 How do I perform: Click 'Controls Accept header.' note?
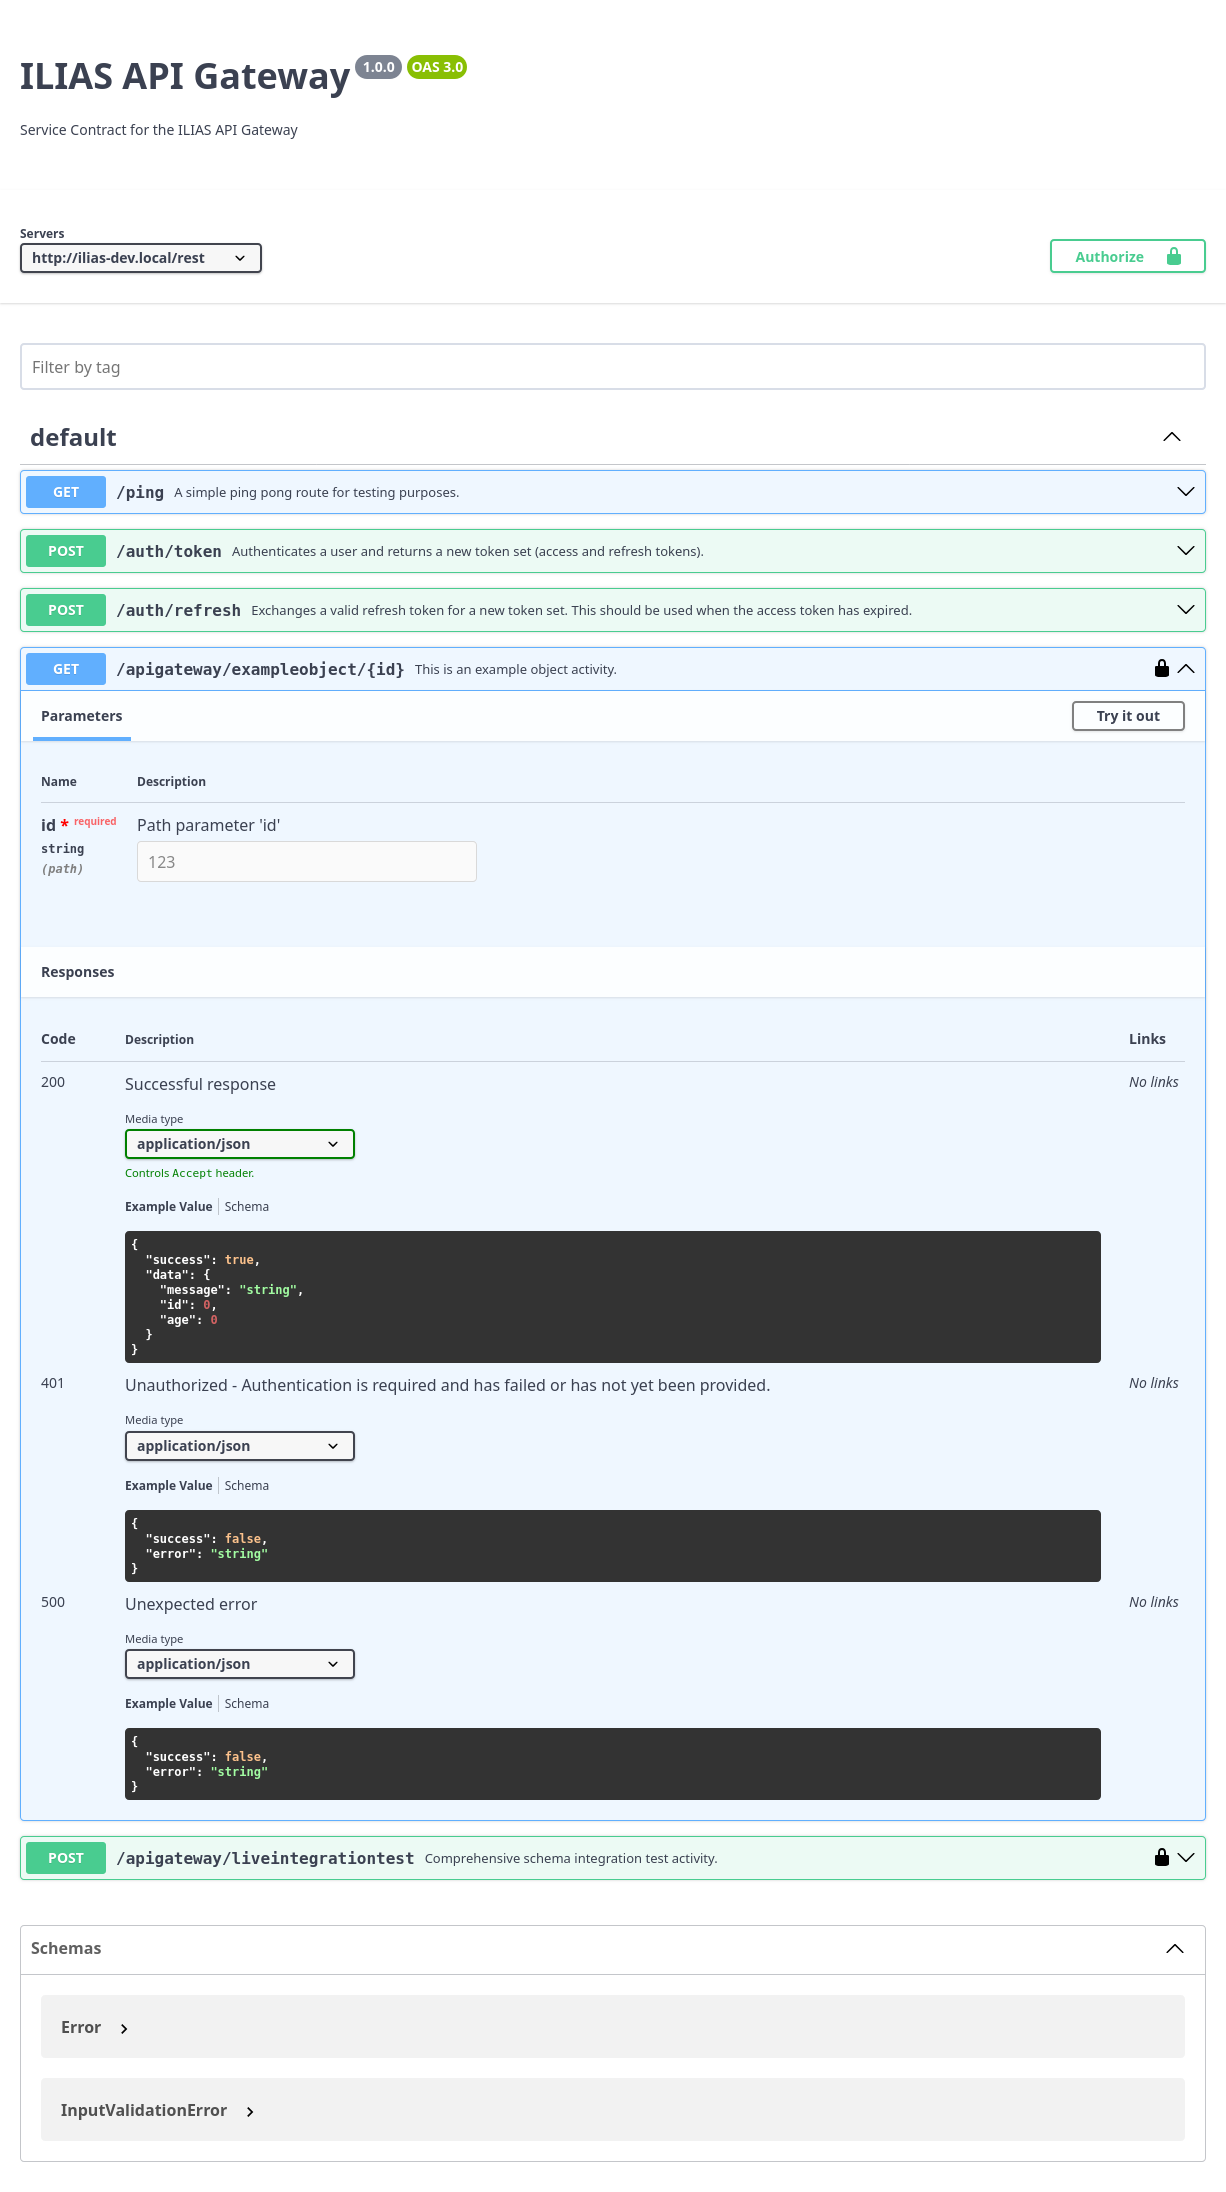click(x=190, y=1173)
